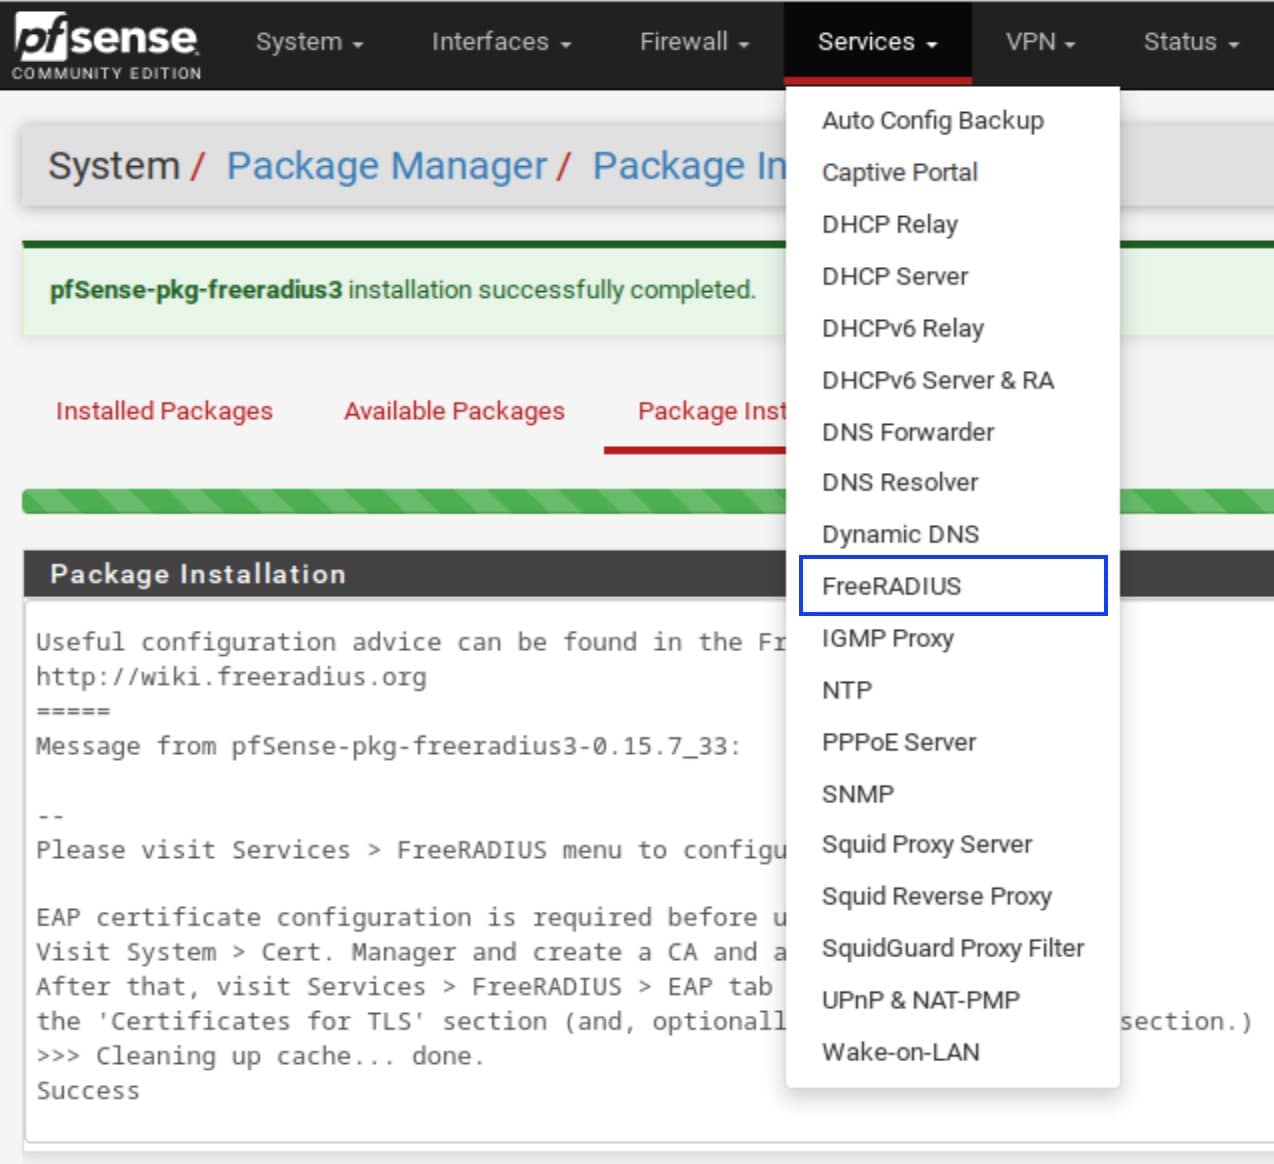Open DHCPv6 Server & RA
Viewport: 1274px width, 1164px height.
pyautogui.click(x=952, y=380)
